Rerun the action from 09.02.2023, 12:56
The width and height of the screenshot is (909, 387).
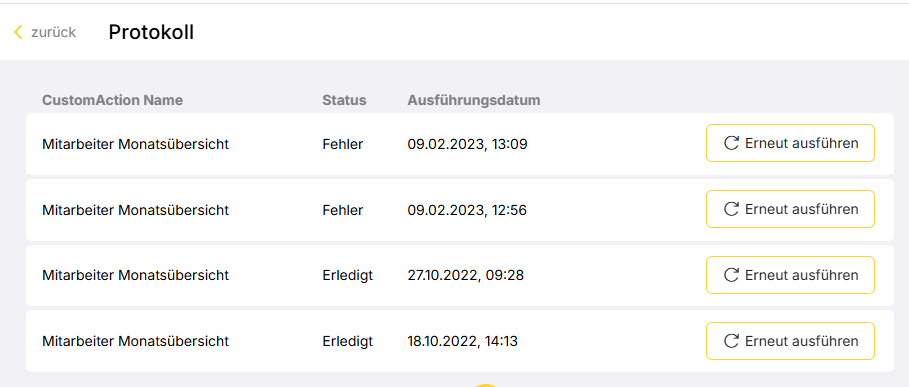[790, 209]
